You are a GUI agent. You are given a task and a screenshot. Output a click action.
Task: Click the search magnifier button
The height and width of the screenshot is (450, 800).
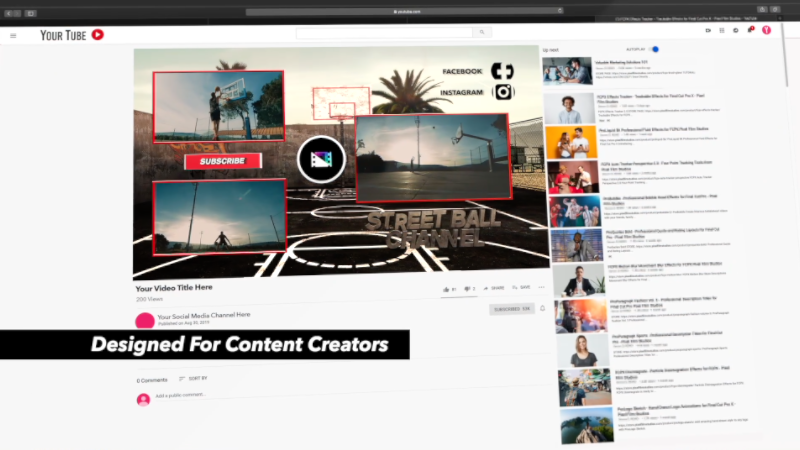pos(482,32)
